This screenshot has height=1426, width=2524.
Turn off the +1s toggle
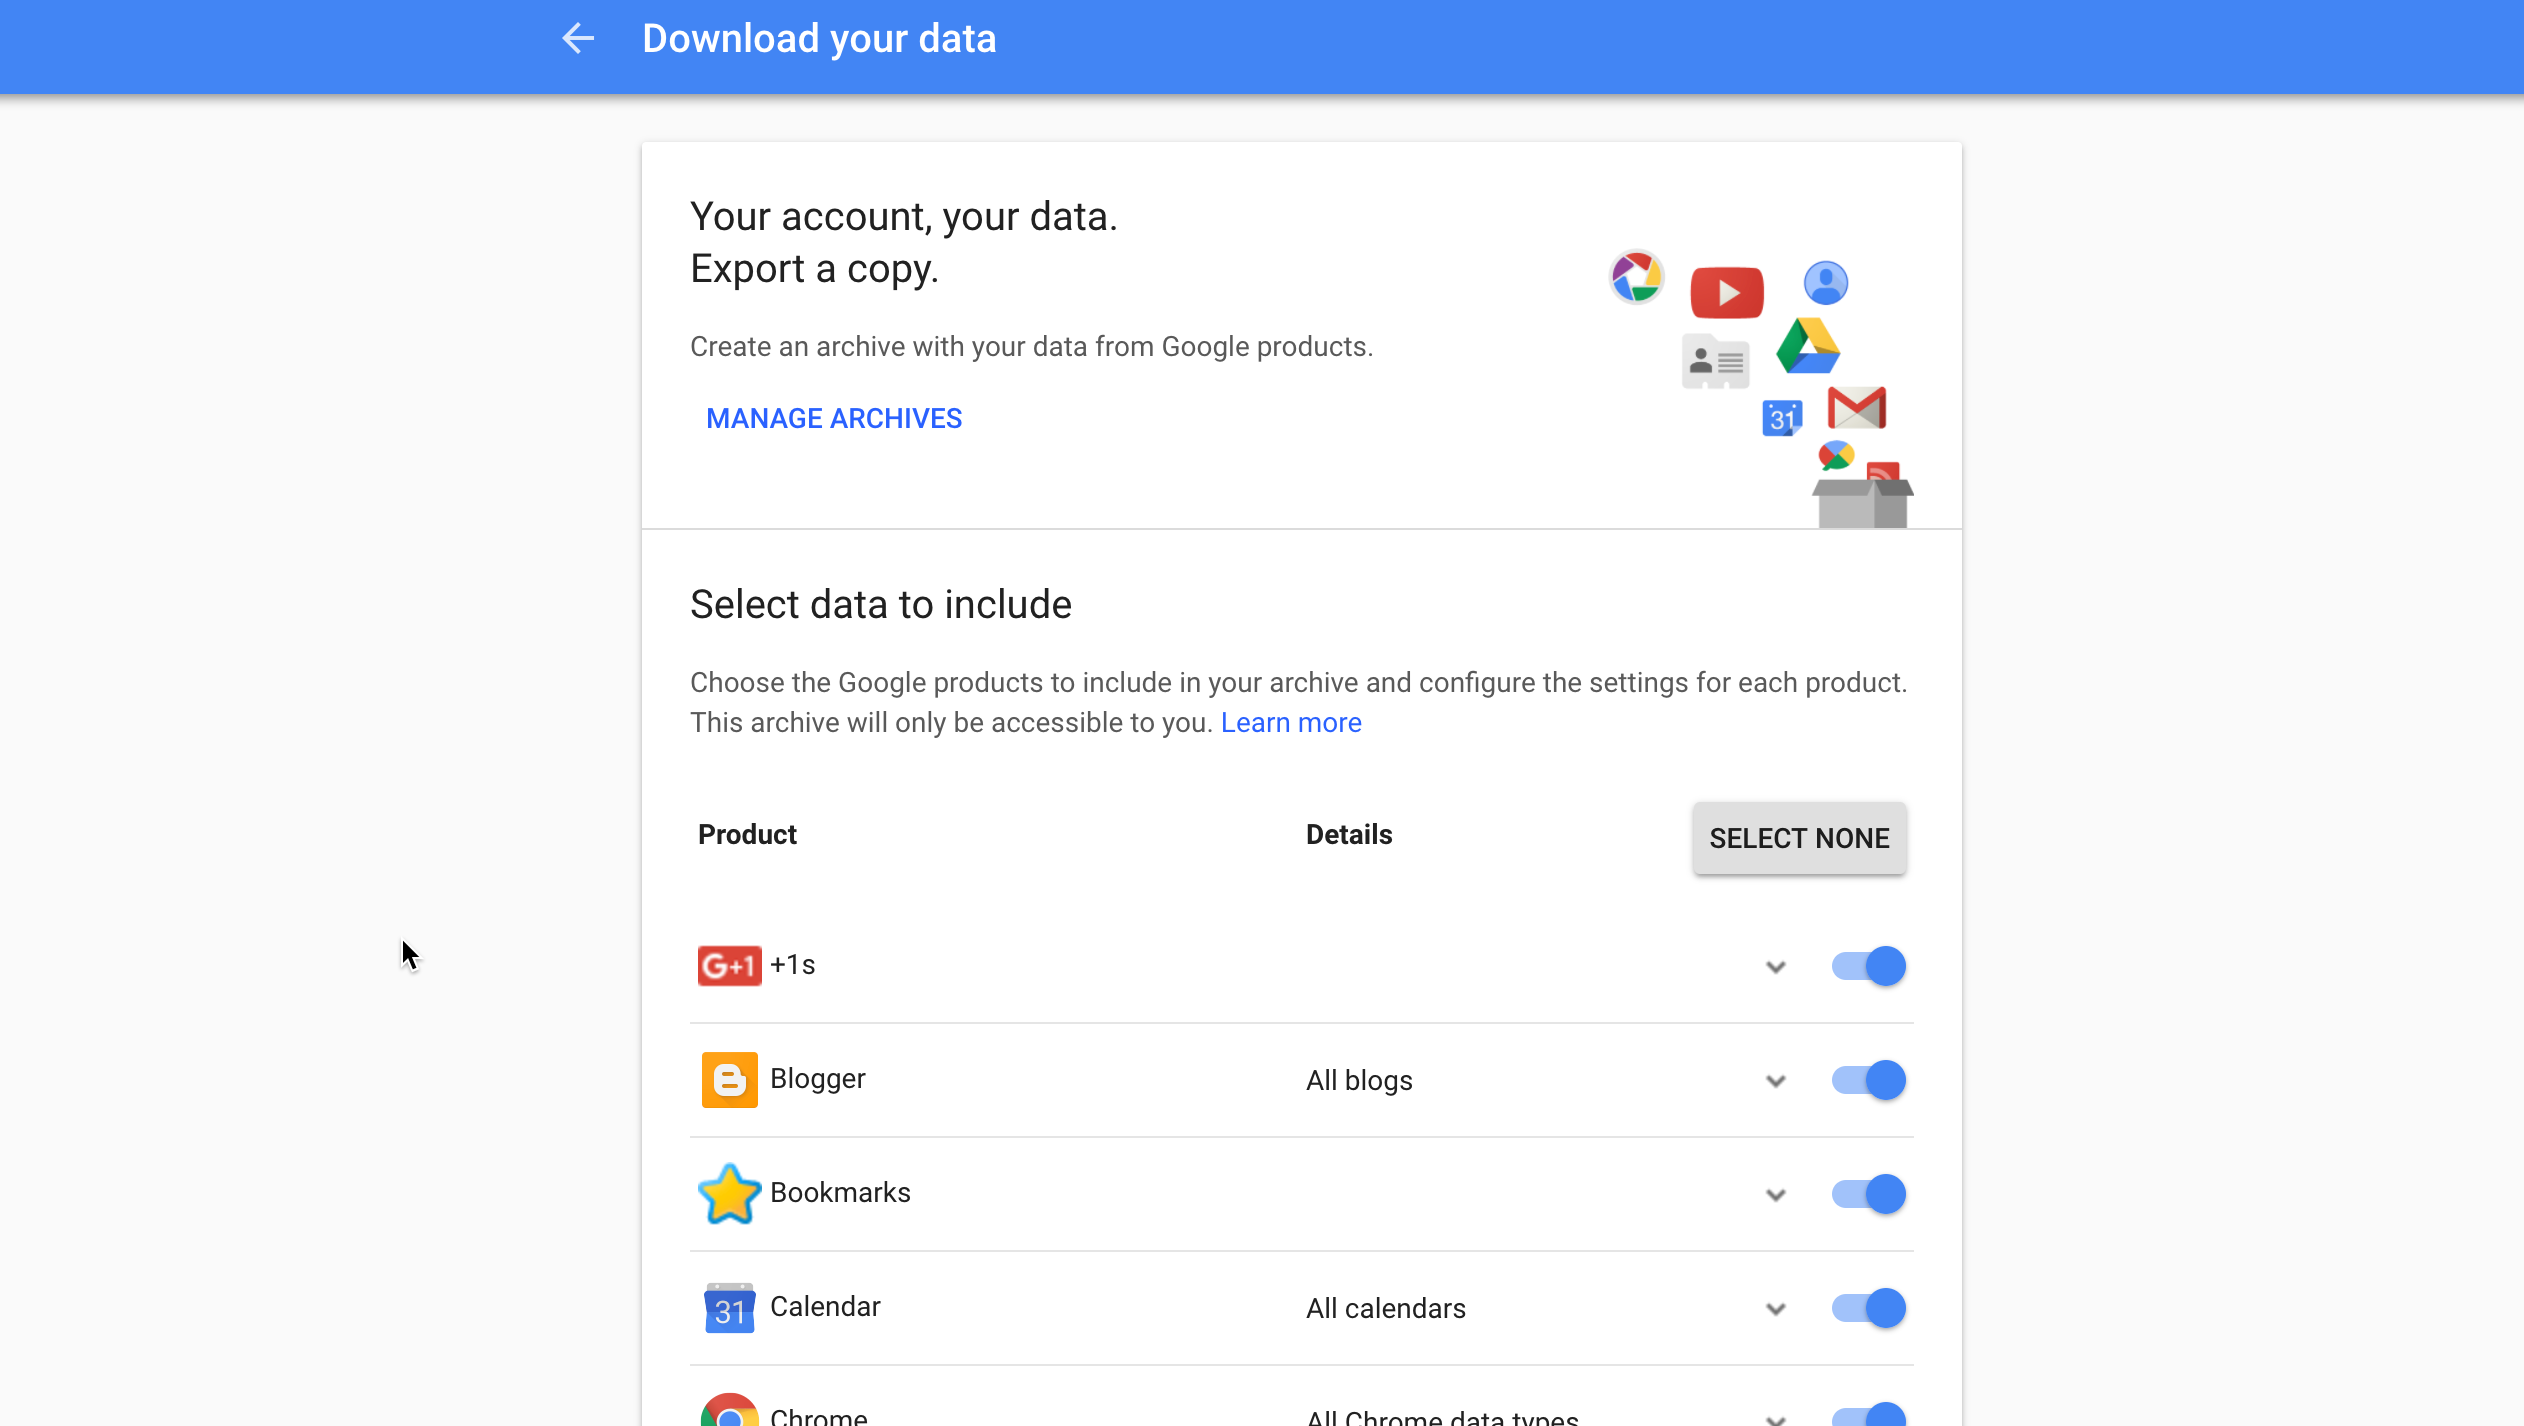pyautogui.click(x=1868, y=966)
